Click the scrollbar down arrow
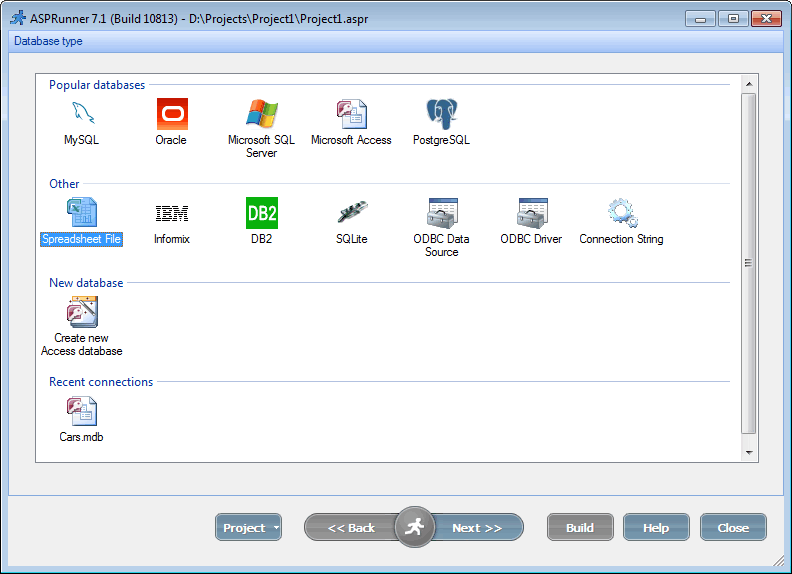792x574 pixels. pos(749,453)
